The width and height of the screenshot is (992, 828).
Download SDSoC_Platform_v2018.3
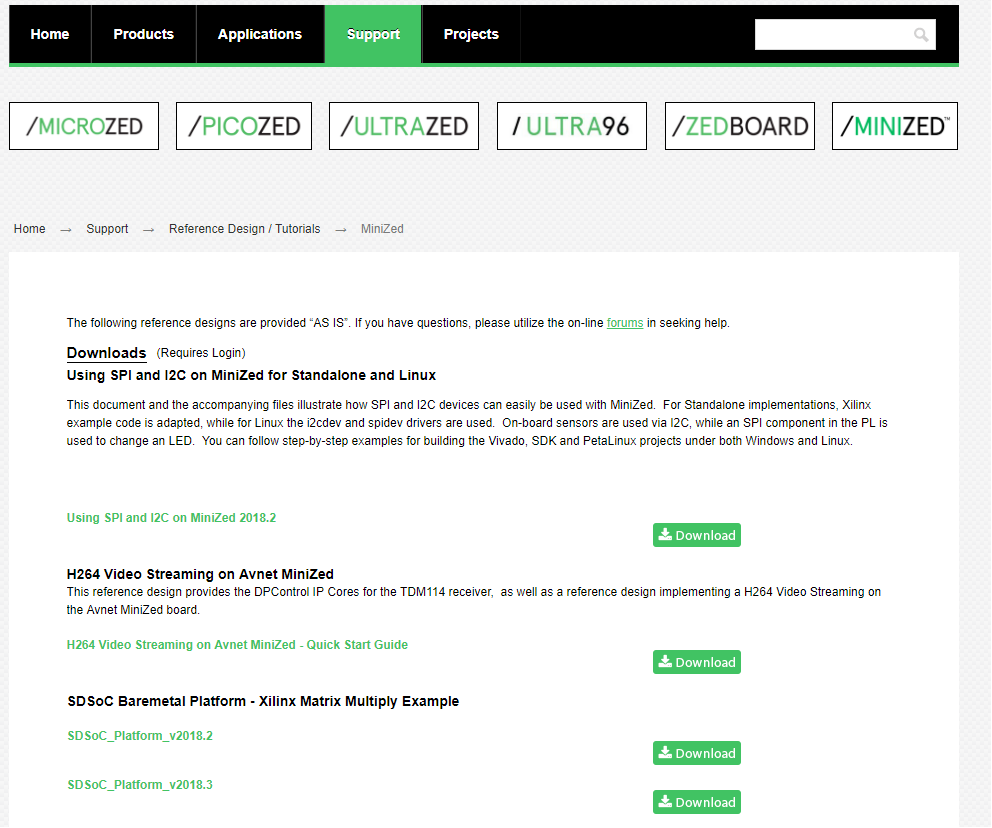(697, 802)
